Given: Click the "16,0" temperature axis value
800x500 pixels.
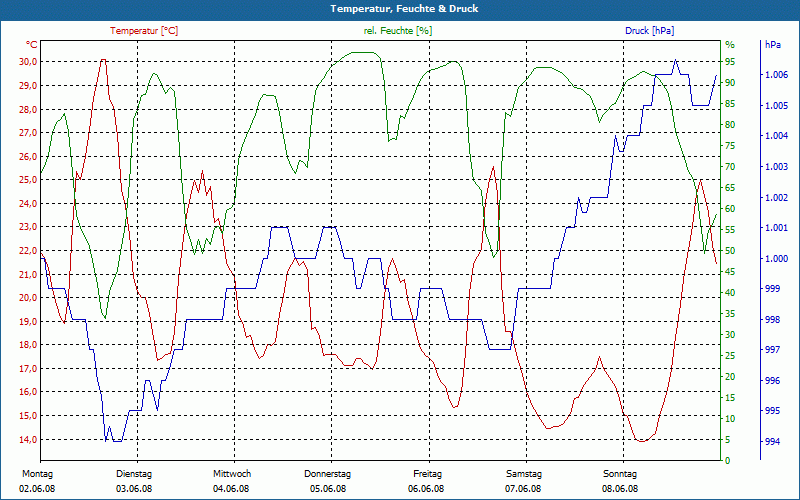Looking at the screenshot, I should [29, 392].
